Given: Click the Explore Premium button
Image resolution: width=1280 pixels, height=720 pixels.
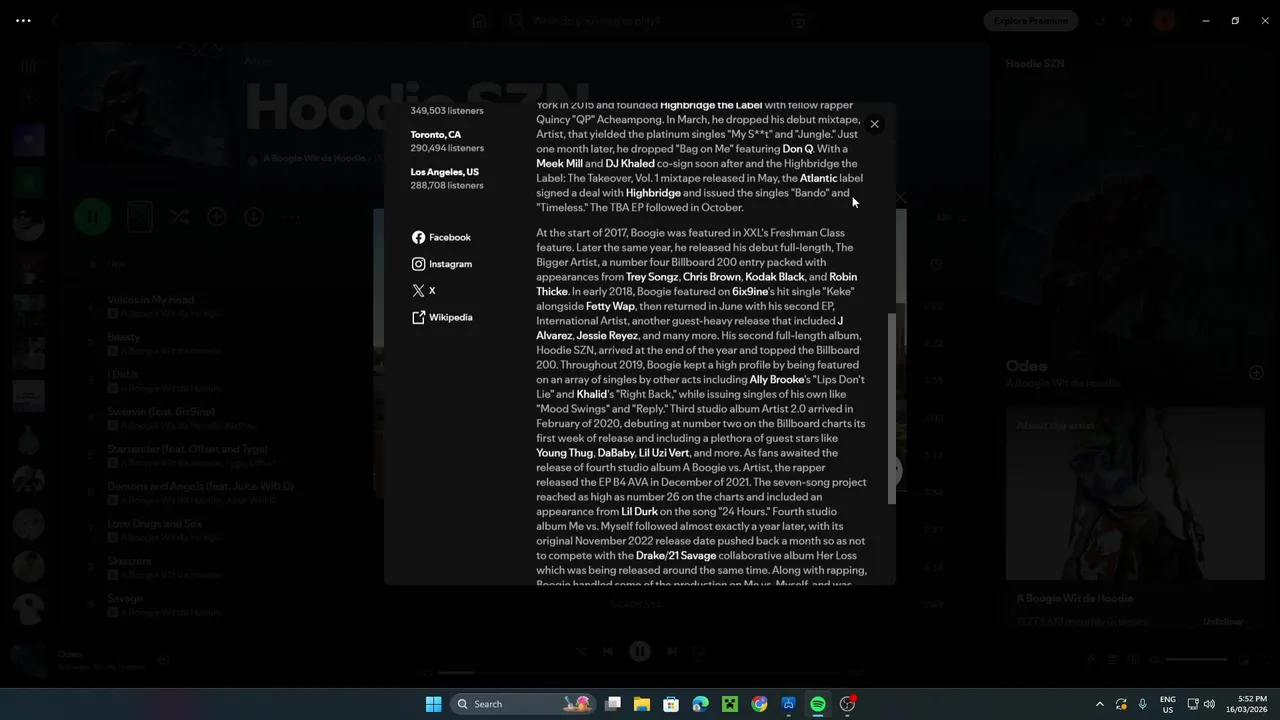Looking at the screenshot, I should [x=1031, y=20].
